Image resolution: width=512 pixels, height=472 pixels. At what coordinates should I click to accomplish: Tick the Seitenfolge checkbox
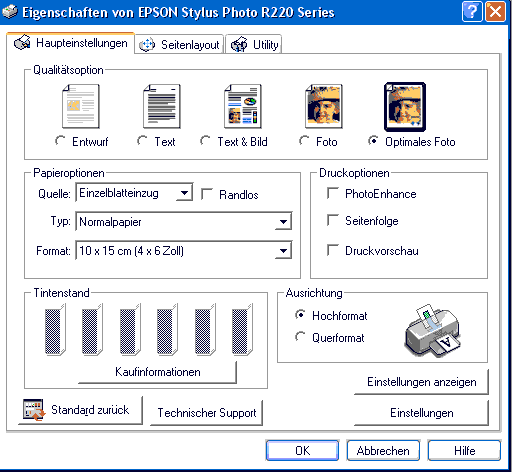[x=333, y=220]
